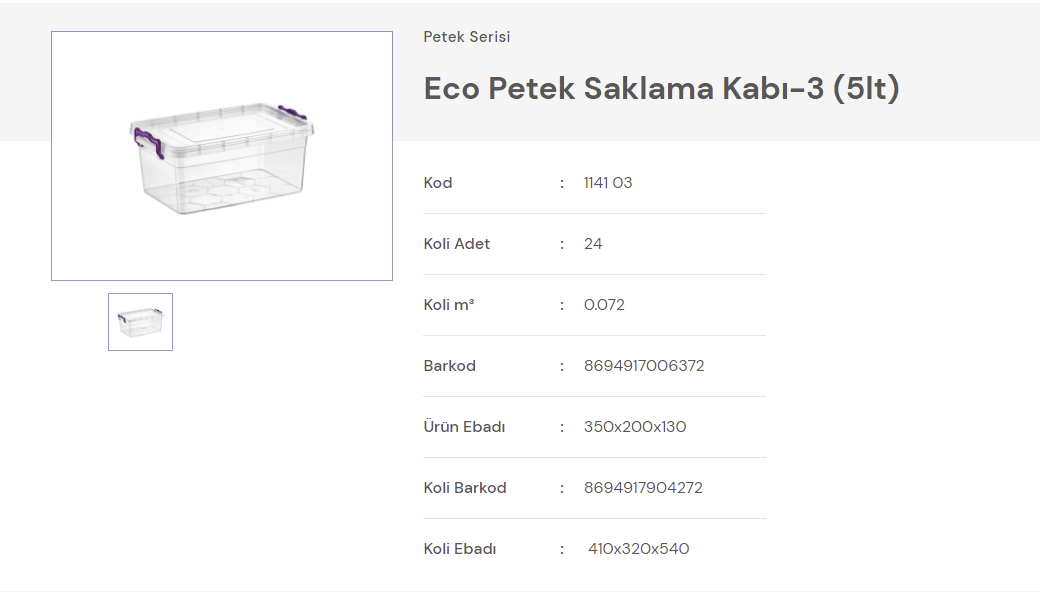Click the Koli m³ label

(449, 305)
